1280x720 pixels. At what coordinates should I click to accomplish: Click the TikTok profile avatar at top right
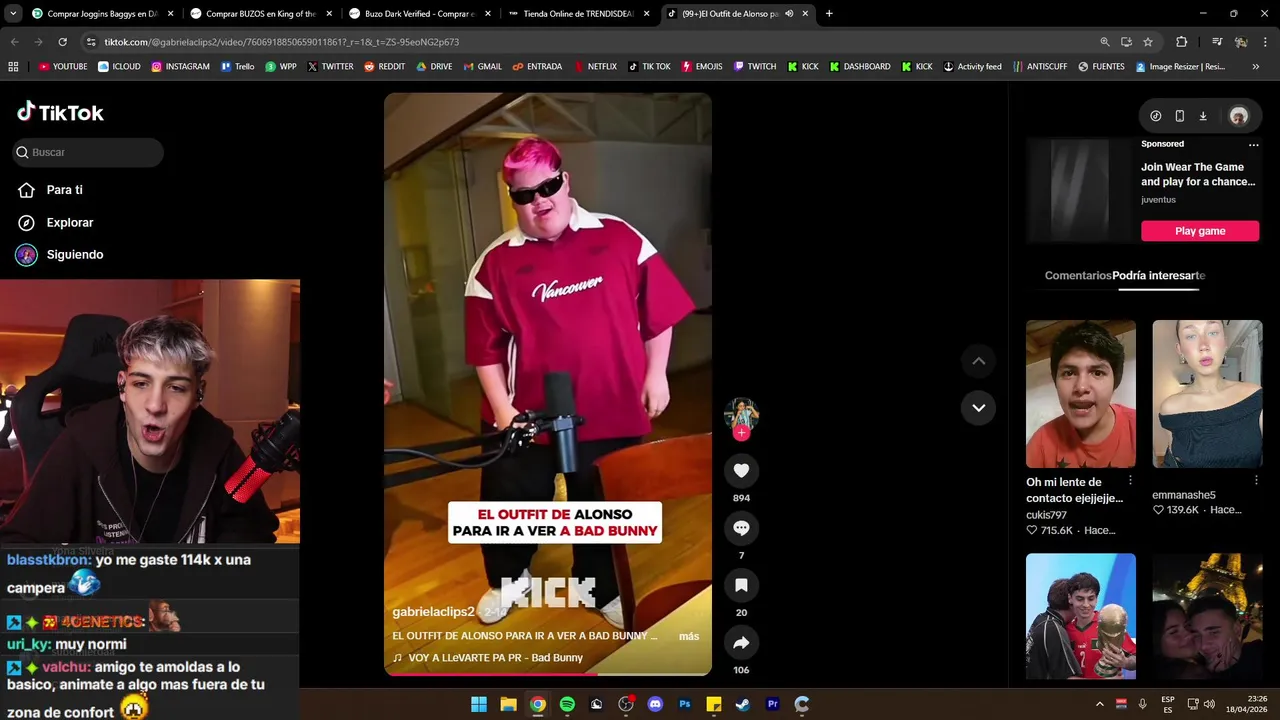tap(1238, 116)
